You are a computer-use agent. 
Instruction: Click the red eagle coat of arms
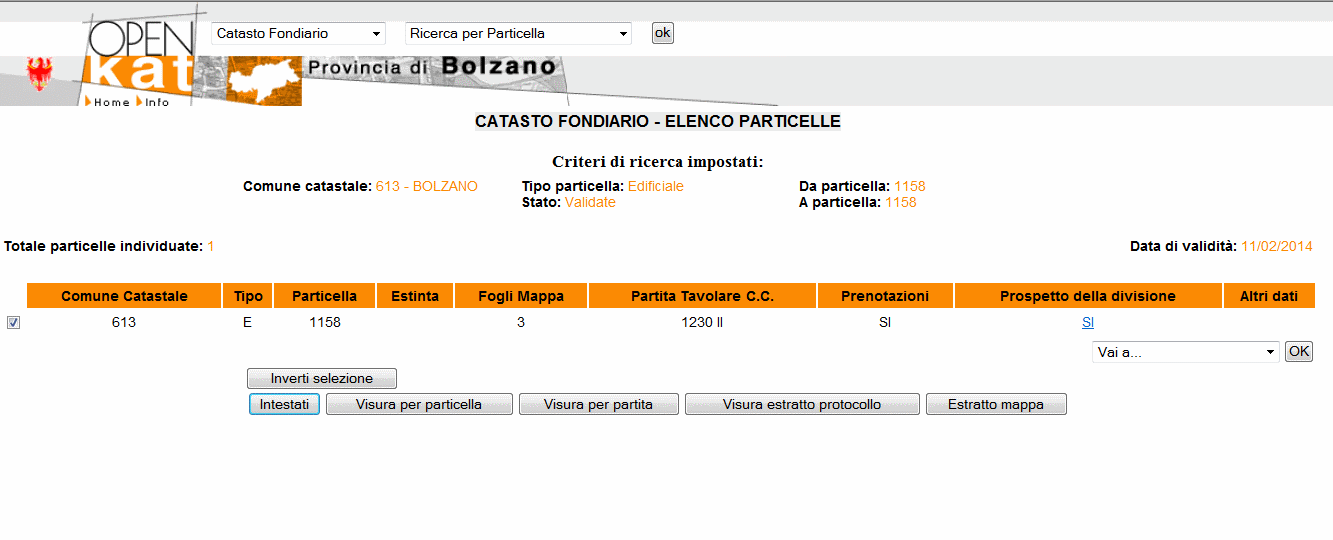[x=41, y=74]
